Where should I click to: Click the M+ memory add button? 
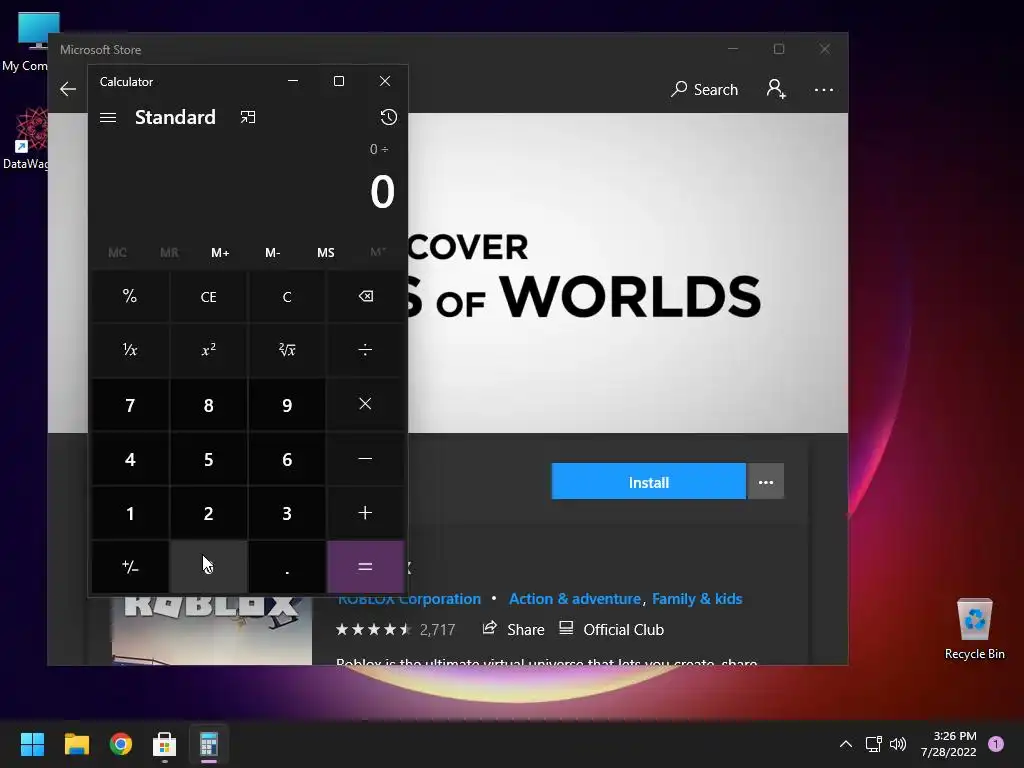[x=220, y=253]
